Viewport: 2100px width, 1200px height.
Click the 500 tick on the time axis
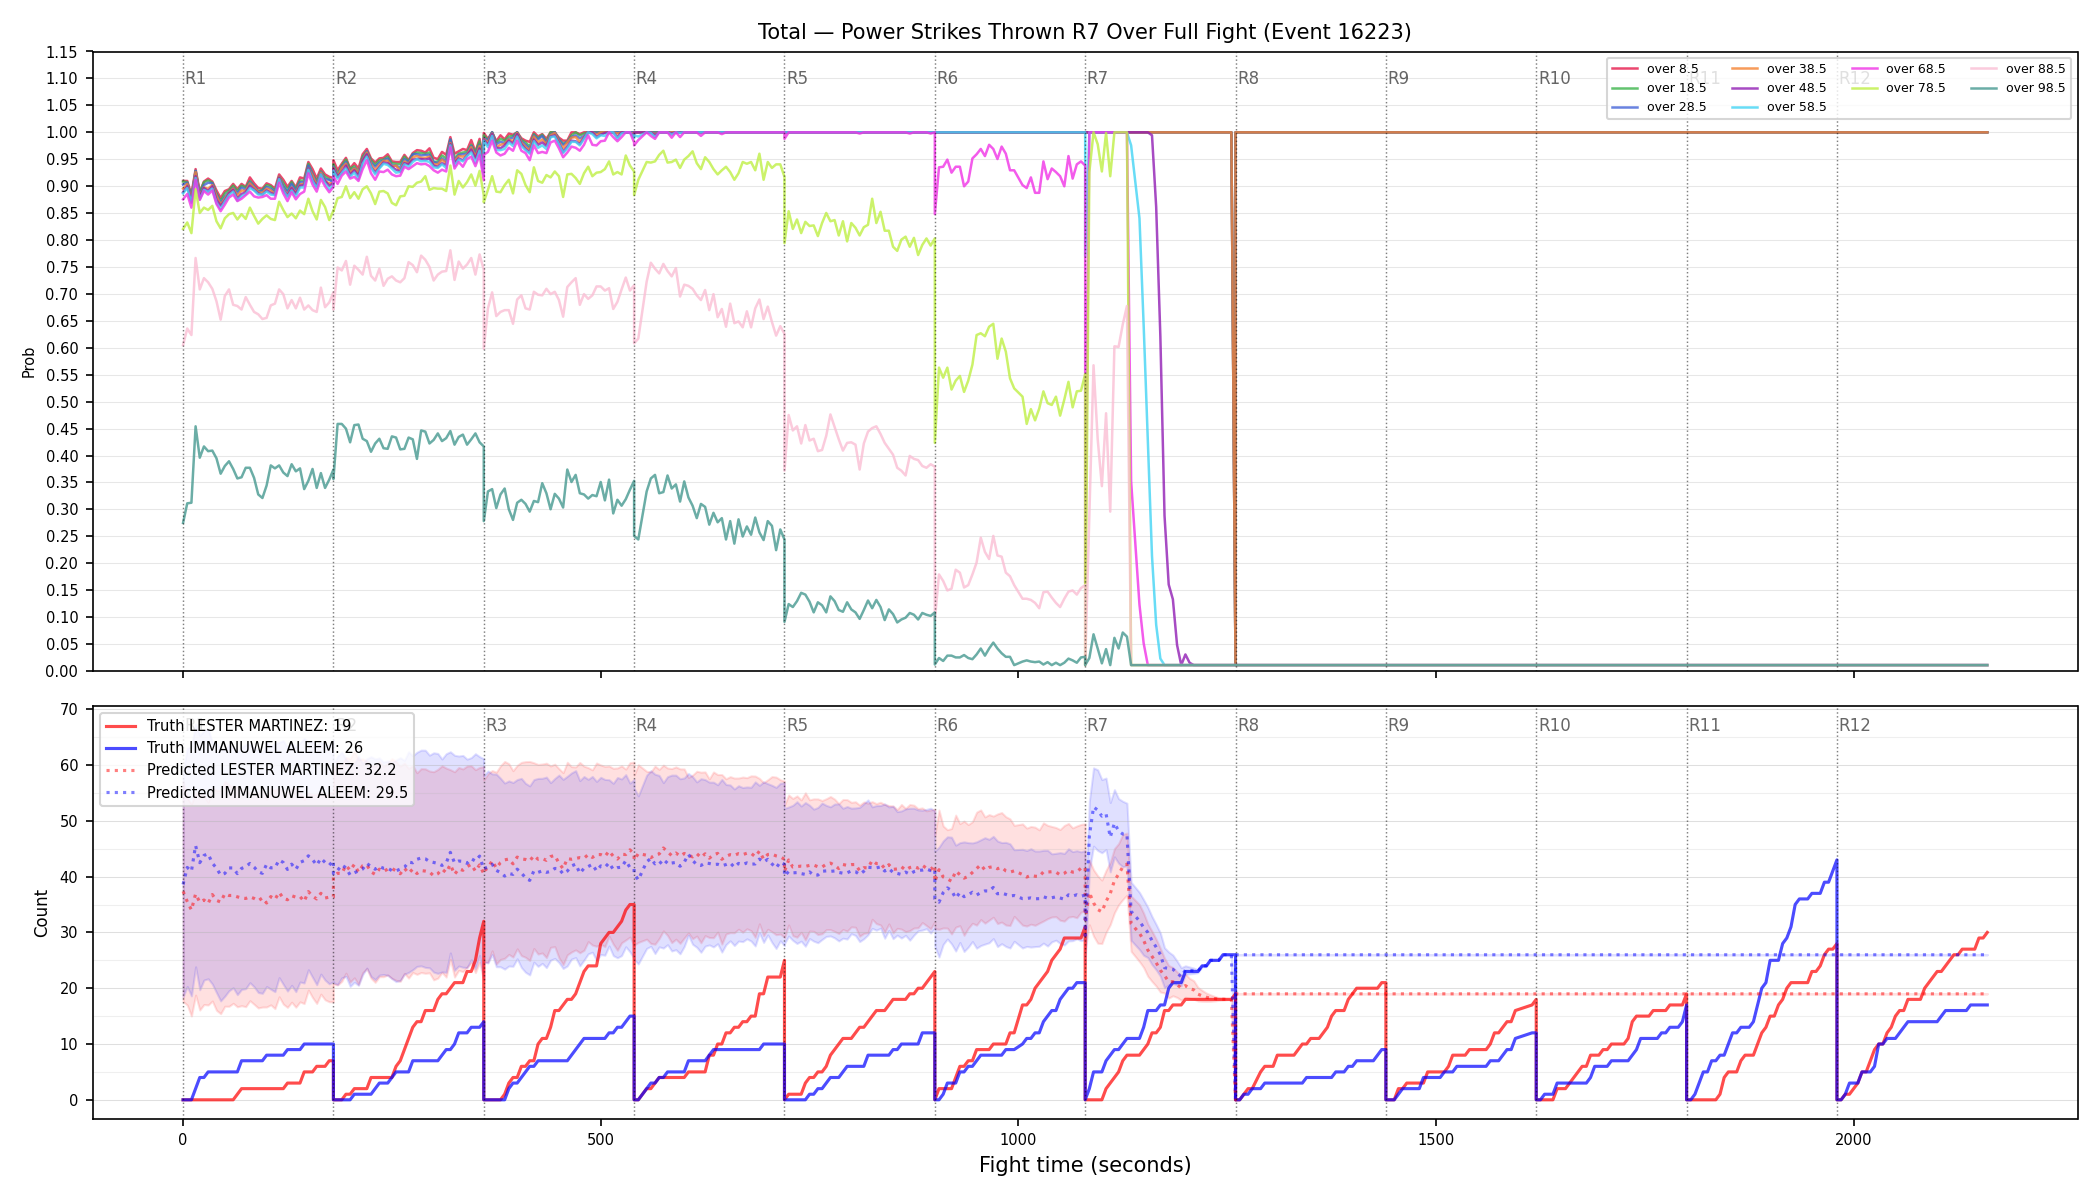pyautogui.click(x=600, y=1139)
